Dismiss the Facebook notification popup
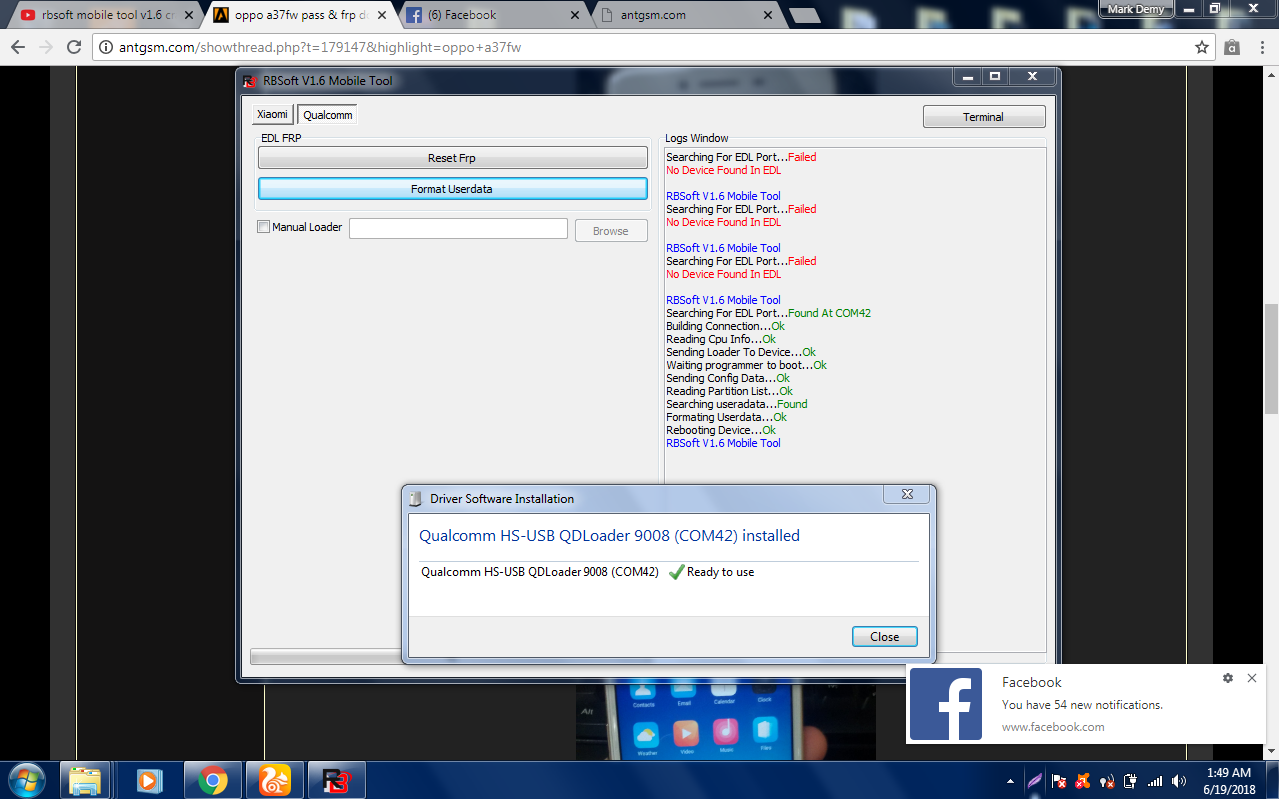This screenshot has height=799, width=1279. coord(1252,678)
